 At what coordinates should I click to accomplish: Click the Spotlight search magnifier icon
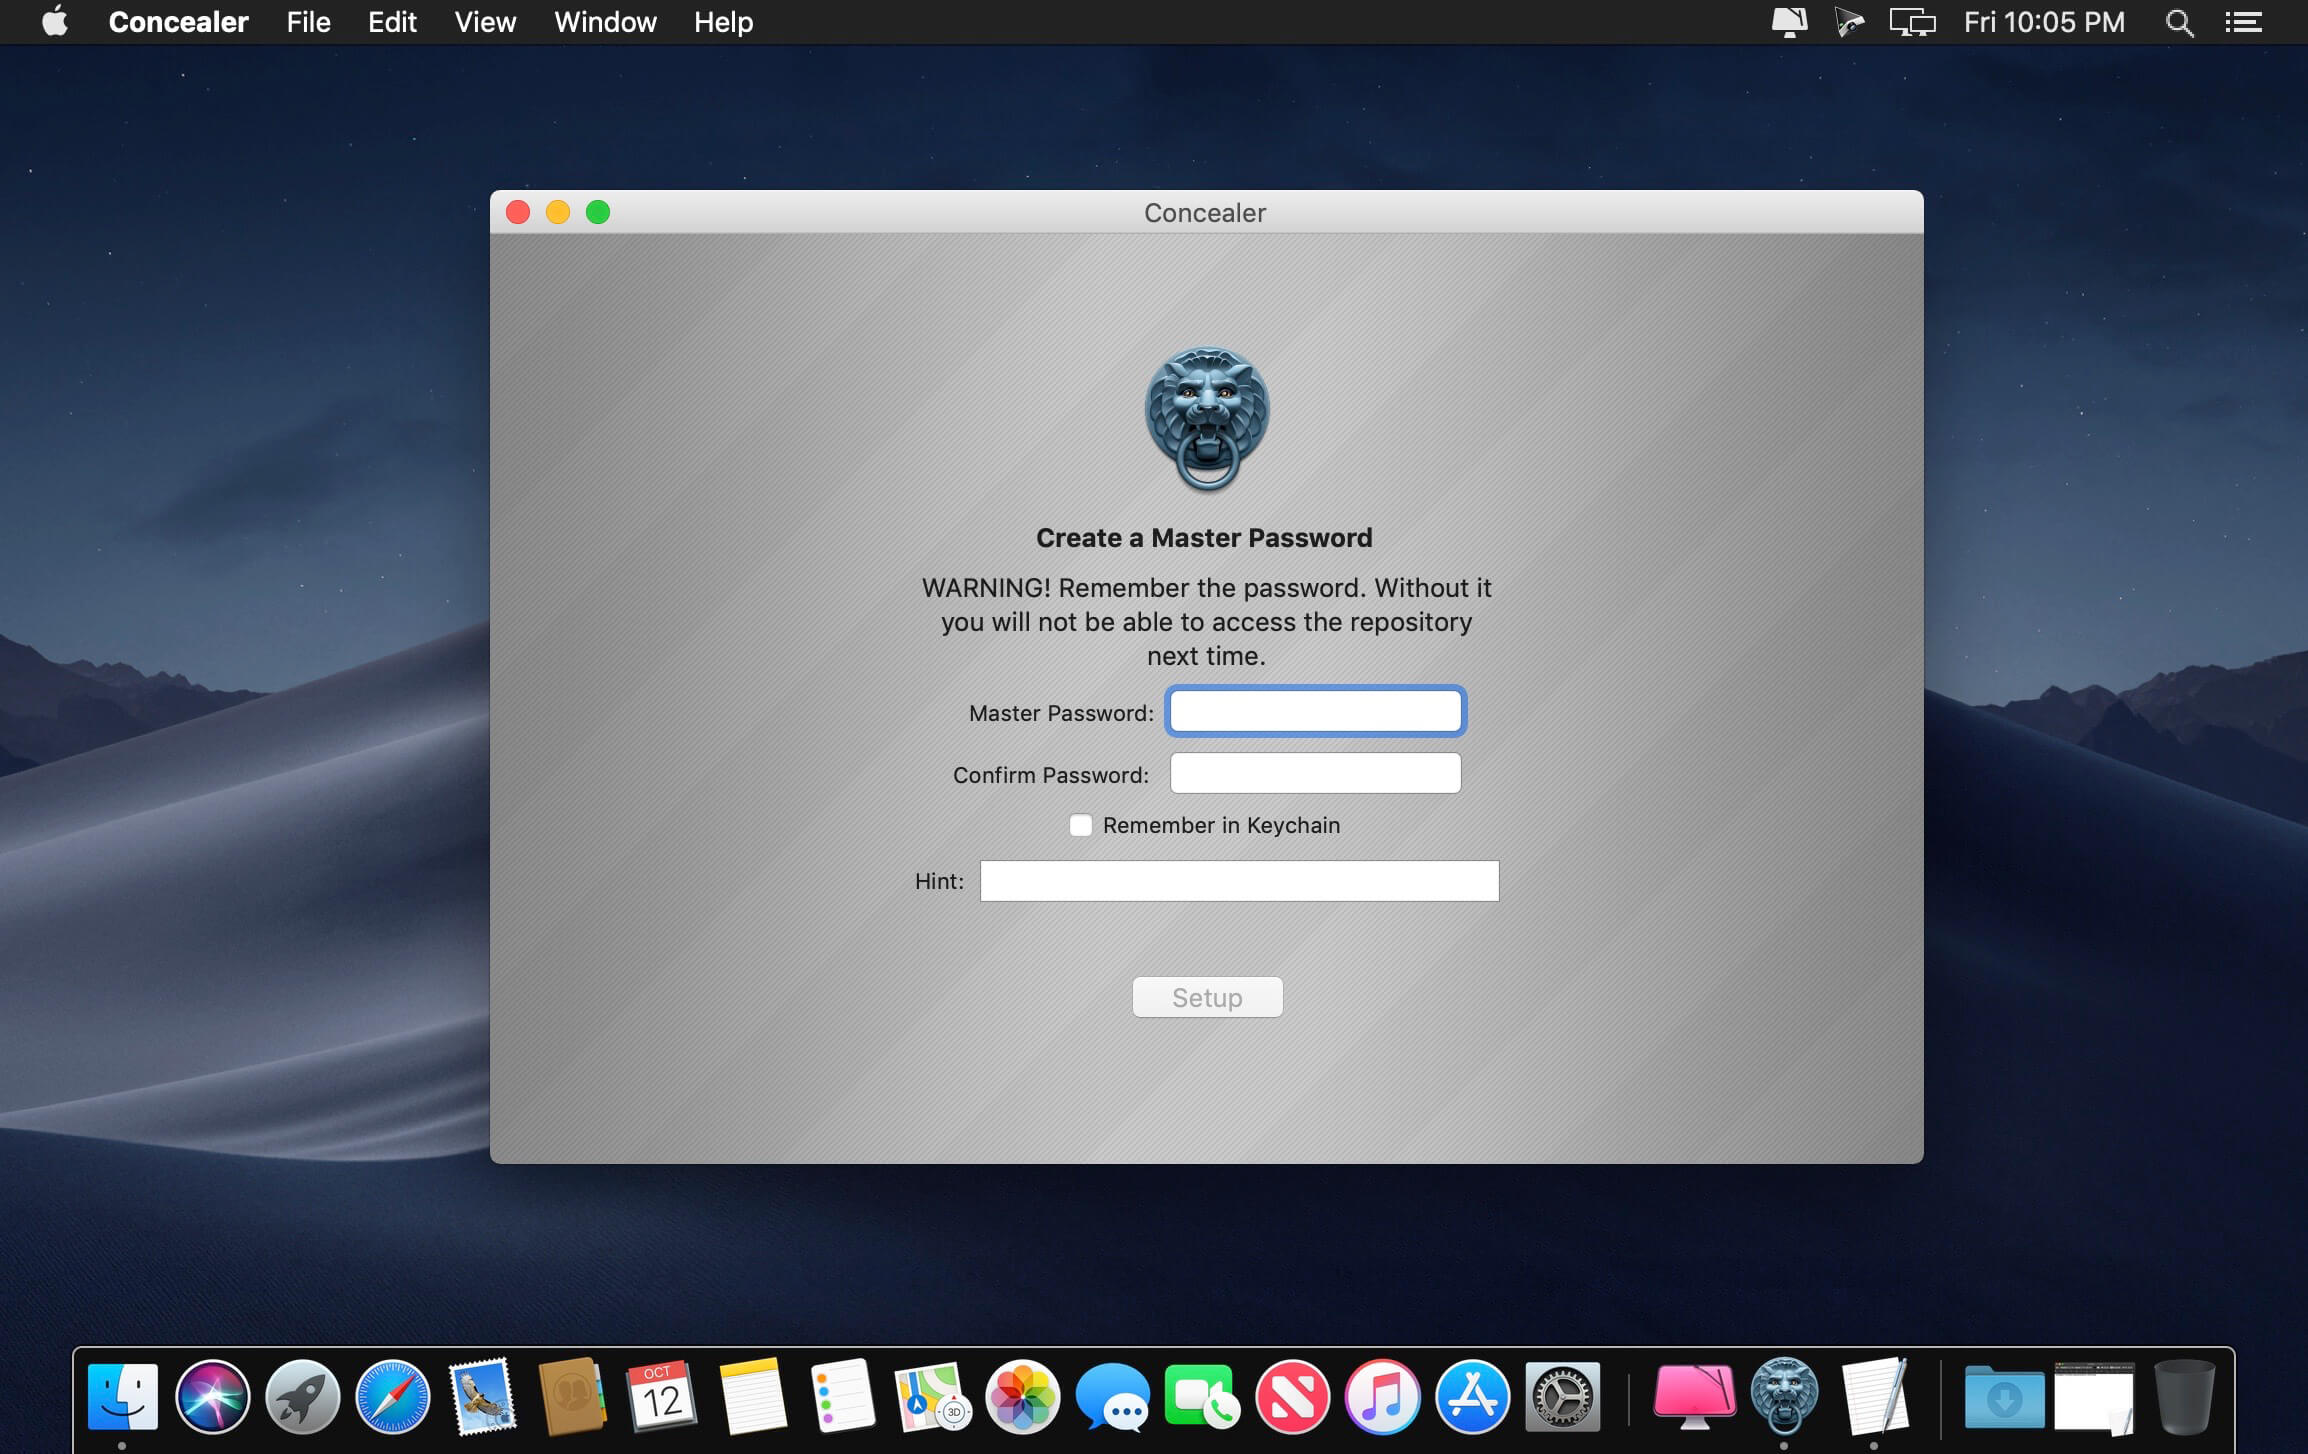(x=2179, y=22)
